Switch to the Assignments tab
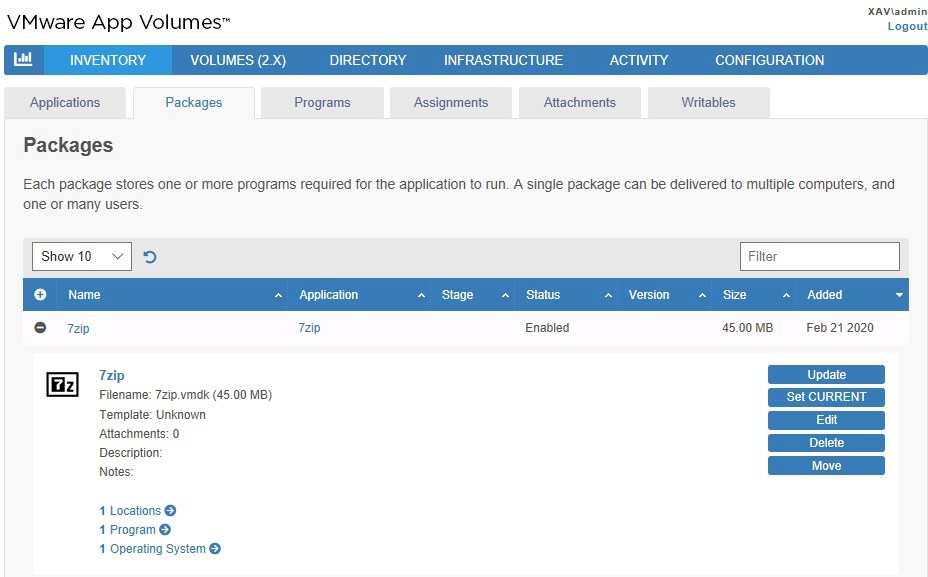Viewport: 928px width, 577px height. [451, 102]
